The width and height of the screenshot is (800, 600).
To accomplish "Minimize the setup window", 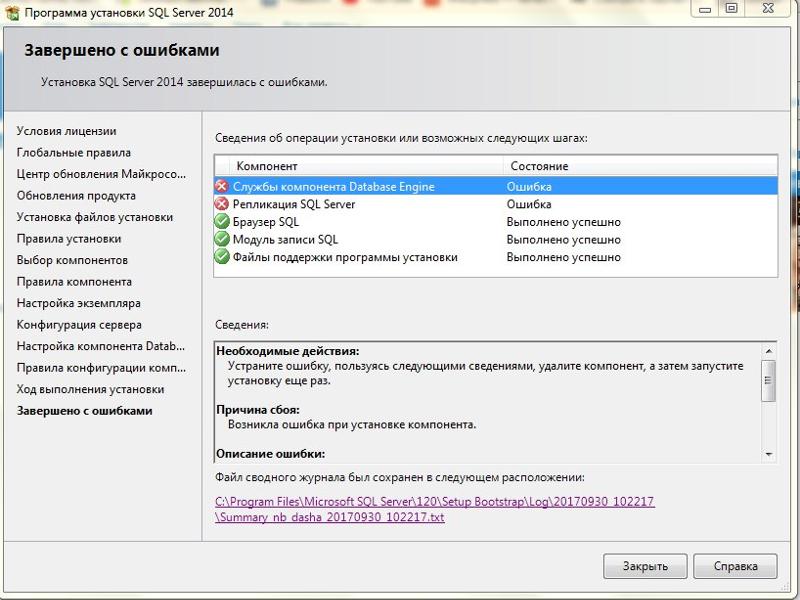I will 705,9.
